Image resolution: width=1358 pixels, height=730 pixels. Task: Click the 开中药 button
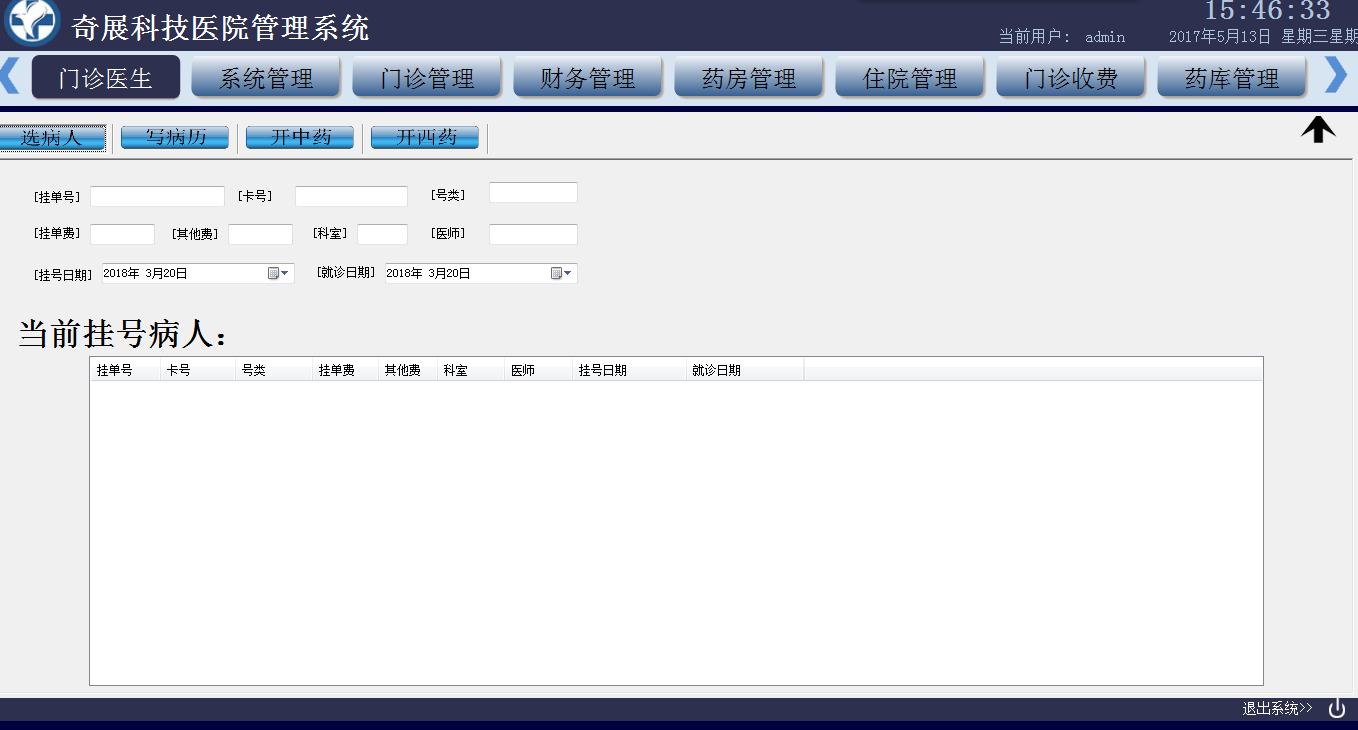pyautogui.click(x=300, y=138)
